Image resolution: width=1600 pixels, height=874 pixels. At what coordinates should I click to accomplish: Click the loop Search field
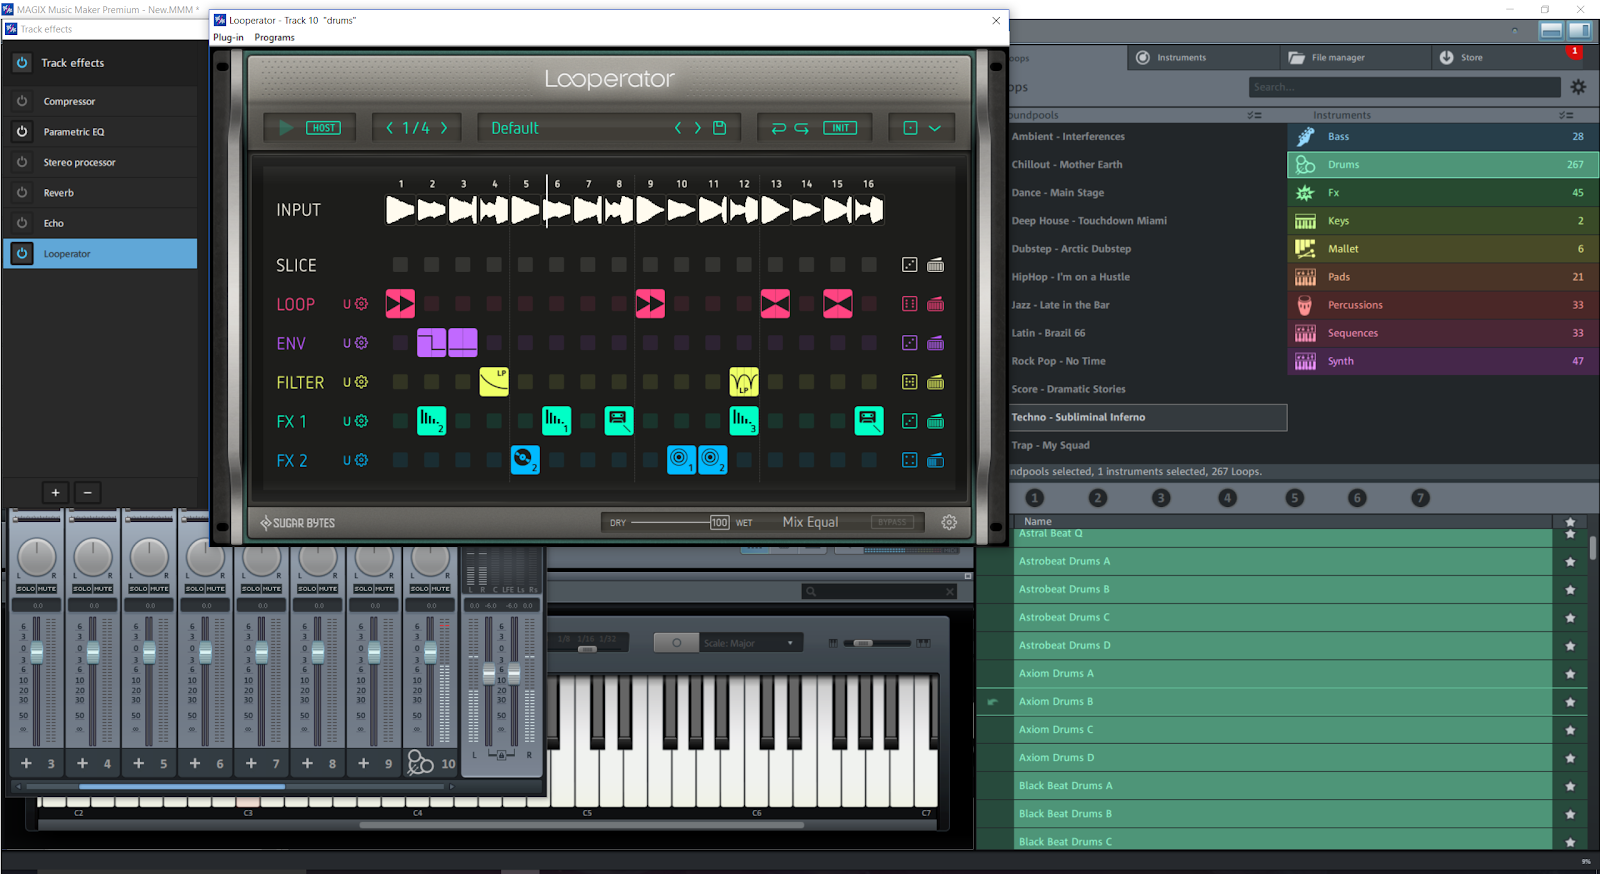coord(1405,87)
